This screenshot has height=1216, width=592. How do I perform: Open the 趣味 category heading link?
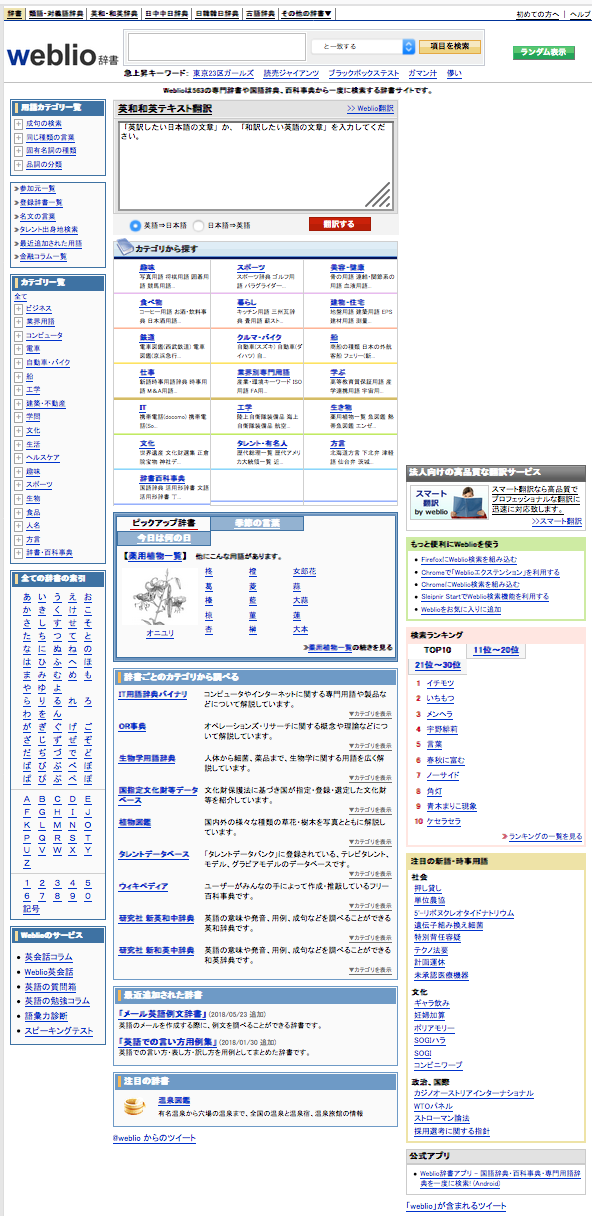point(147,267)
